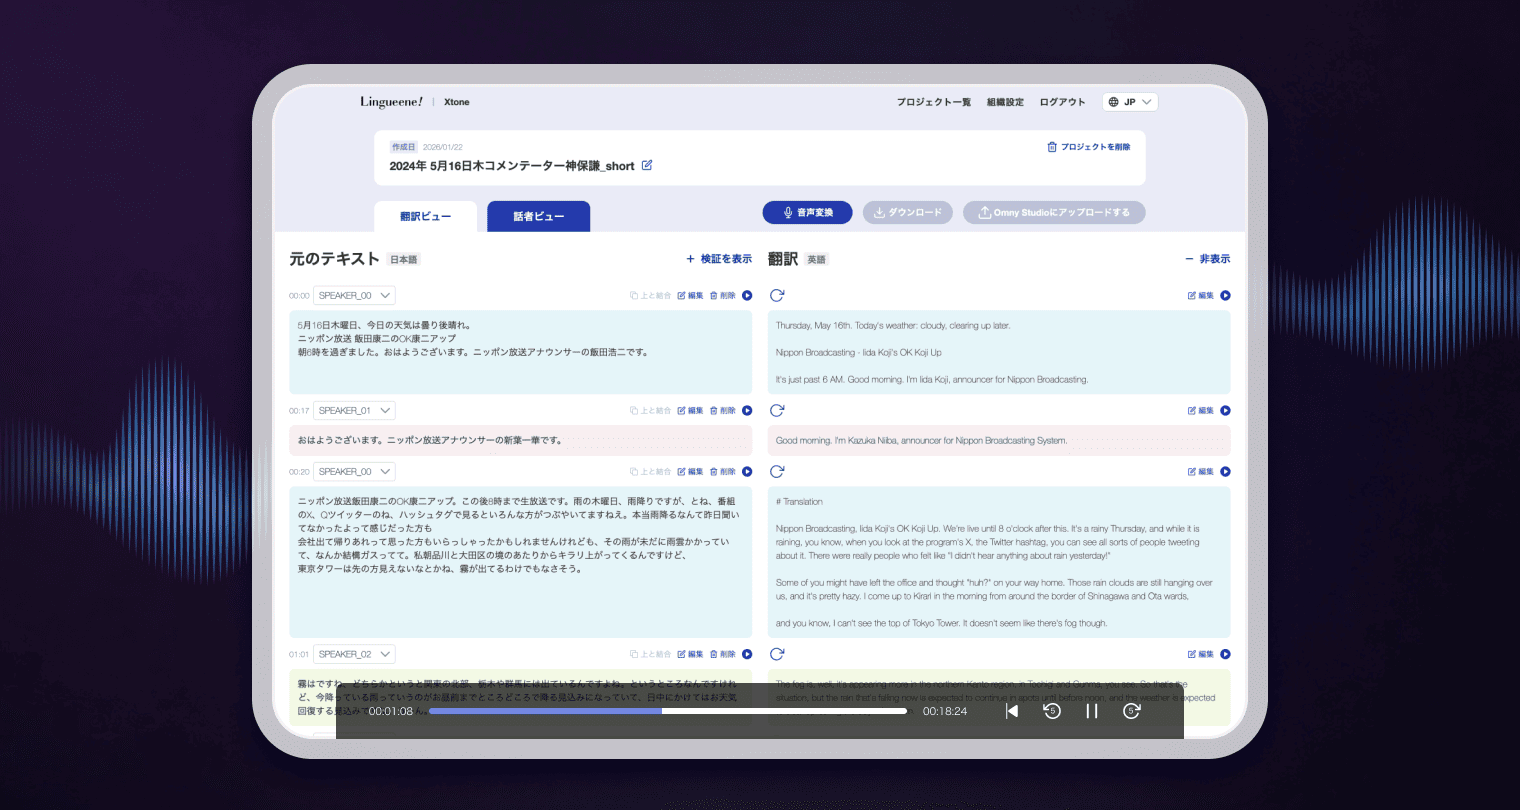Image resolution: width=1520 pixels, height=810 pixels.
Task: Expand the SPEAKER_01 speaker dropdown
Action: click(x=354, y=410)
